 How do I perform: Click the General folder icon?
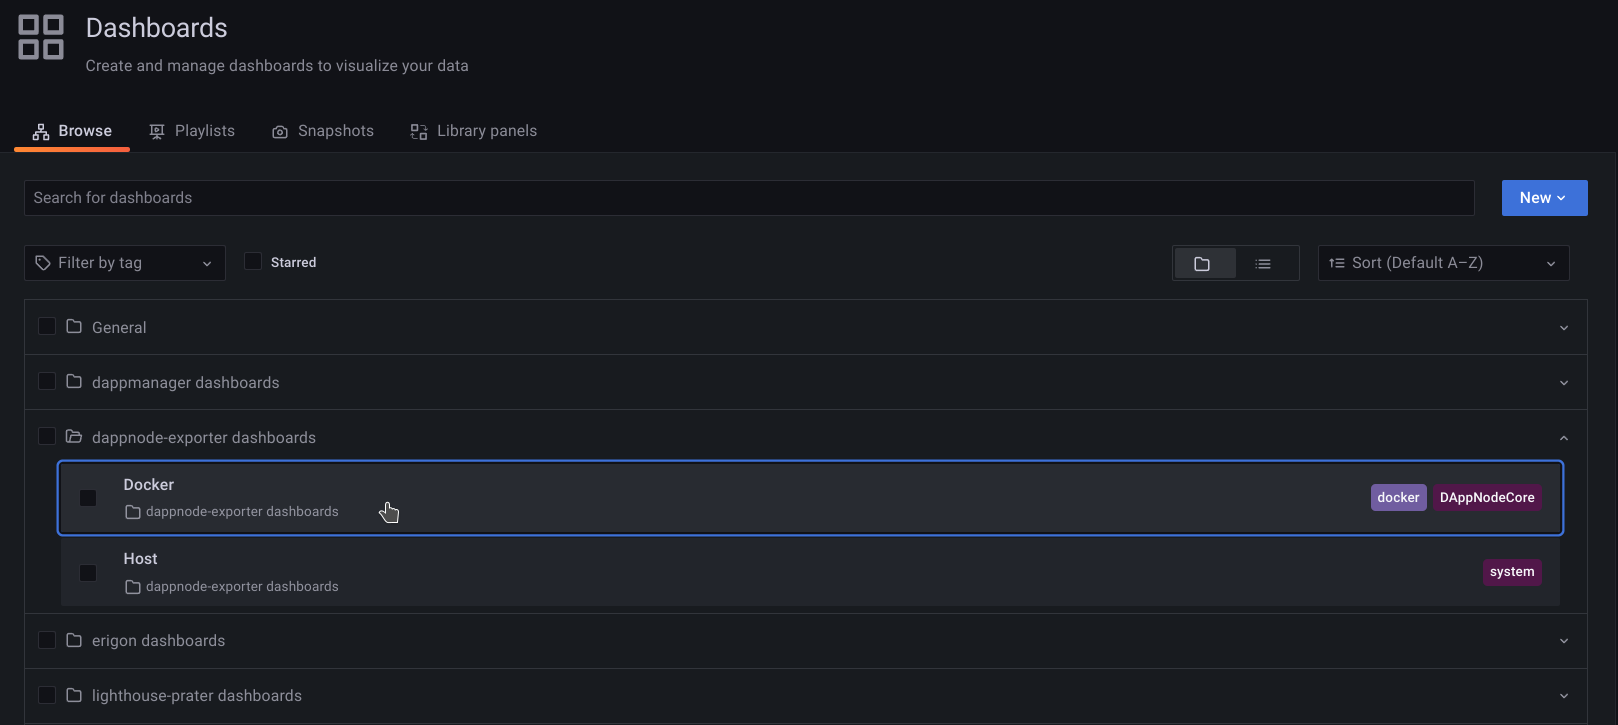[74, 326]
